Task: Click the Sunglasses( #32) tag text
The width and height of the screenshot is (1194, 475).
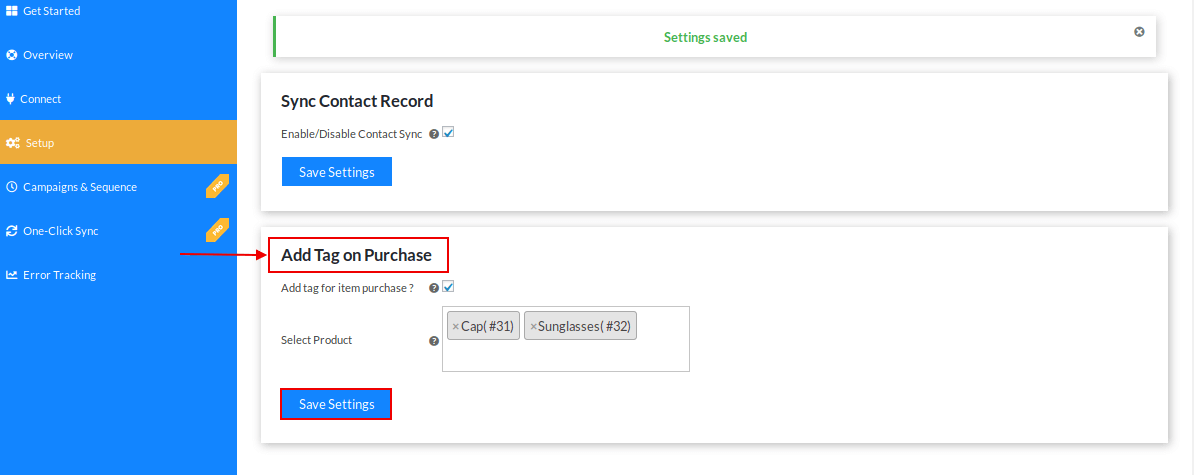Action: 585,327
